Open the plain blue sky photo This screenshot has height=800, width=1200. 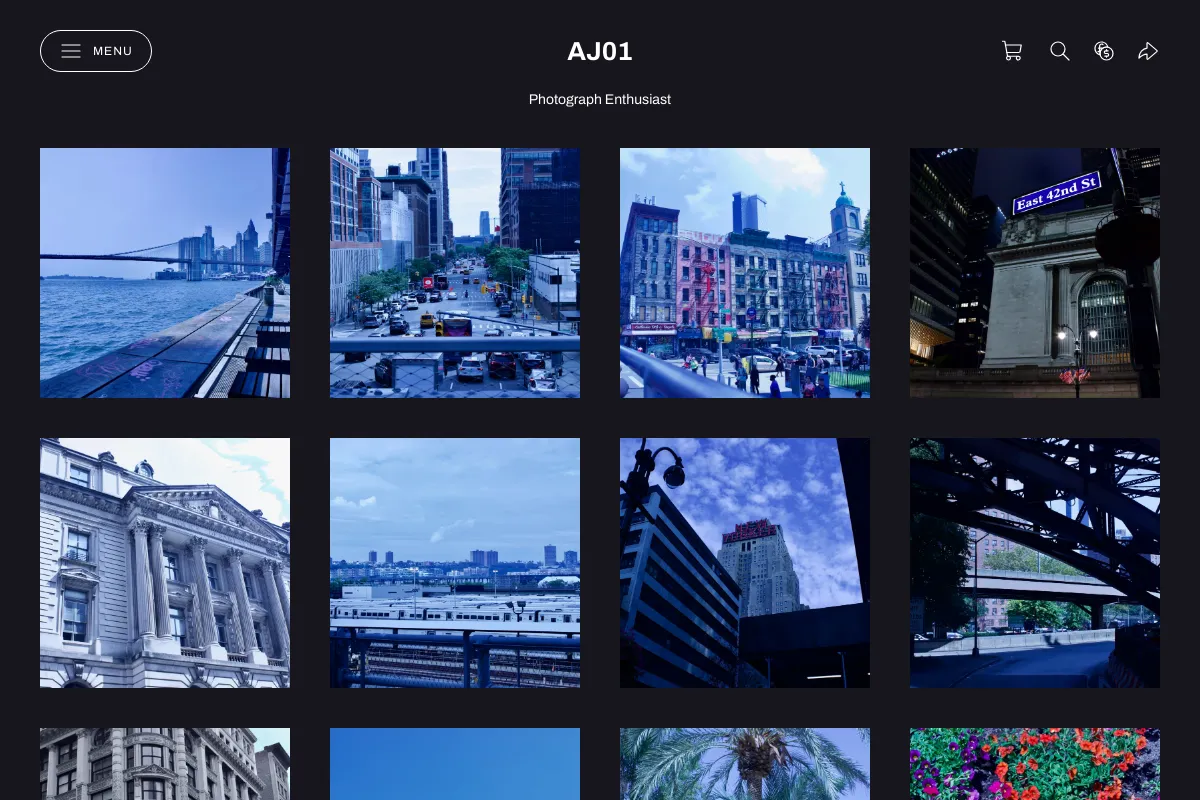point(455,764)
